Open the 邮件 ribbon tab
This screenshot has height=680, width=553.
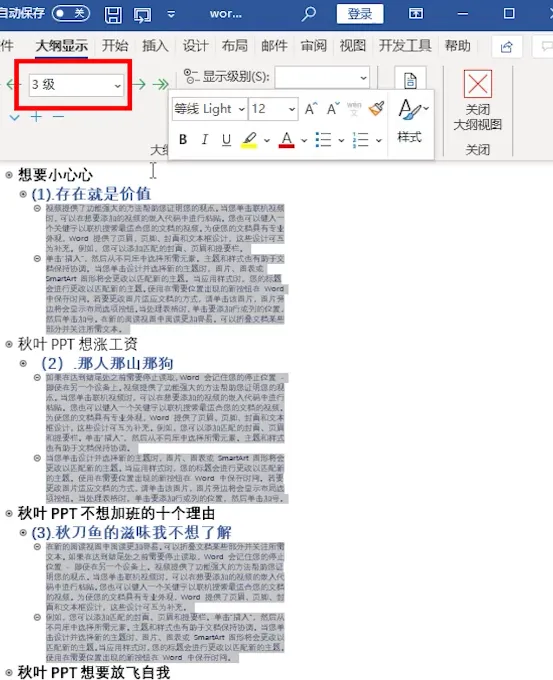[274, 46]
